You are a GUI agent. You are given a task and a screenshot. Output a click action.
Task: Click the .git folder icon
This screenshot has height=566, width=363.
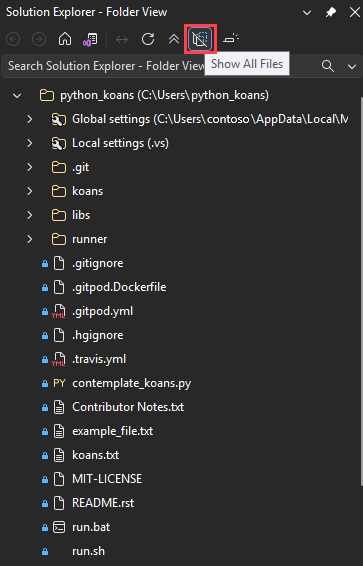tap(59, 167)
